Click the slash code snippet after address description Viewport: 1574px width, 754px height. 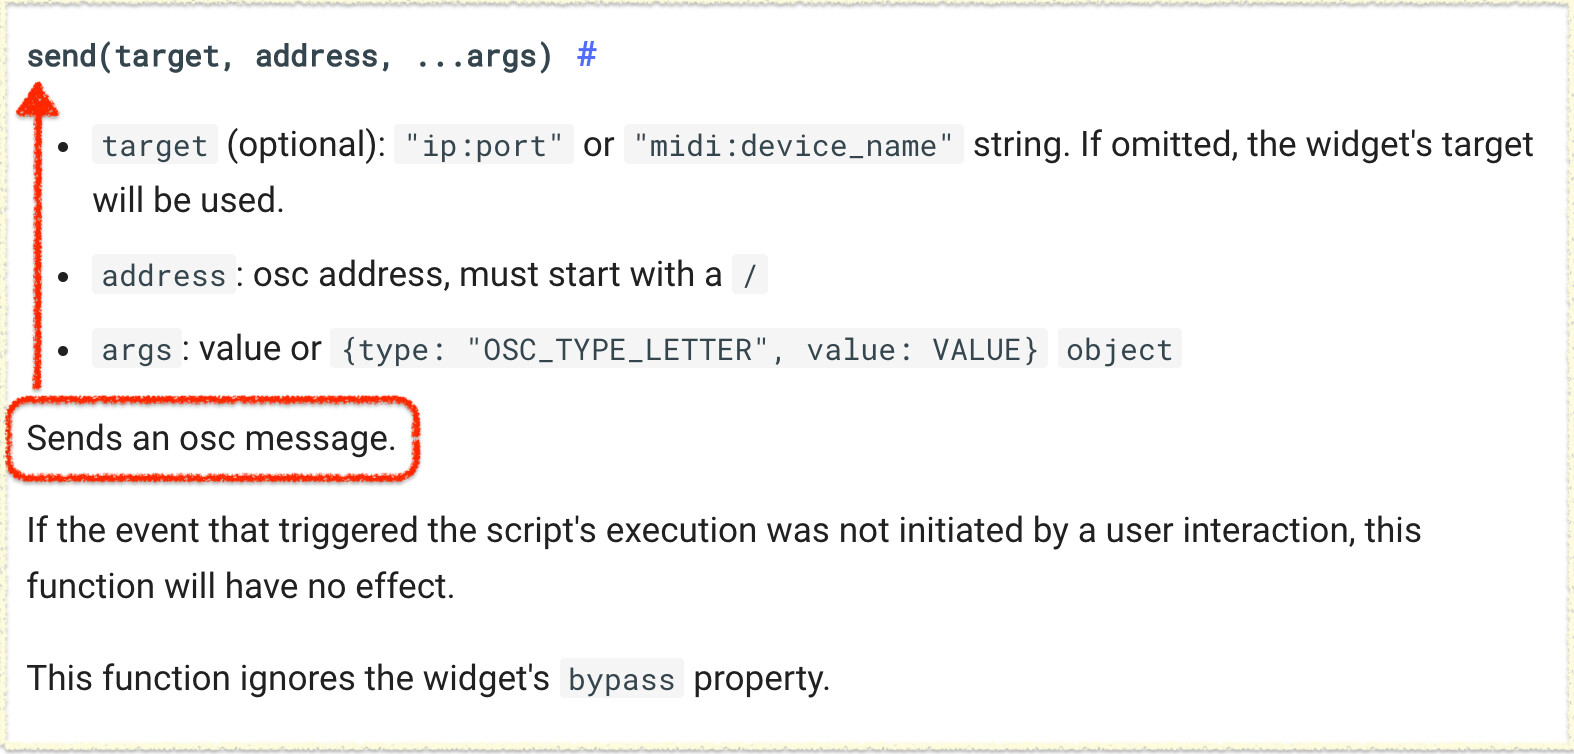[750, 275]
